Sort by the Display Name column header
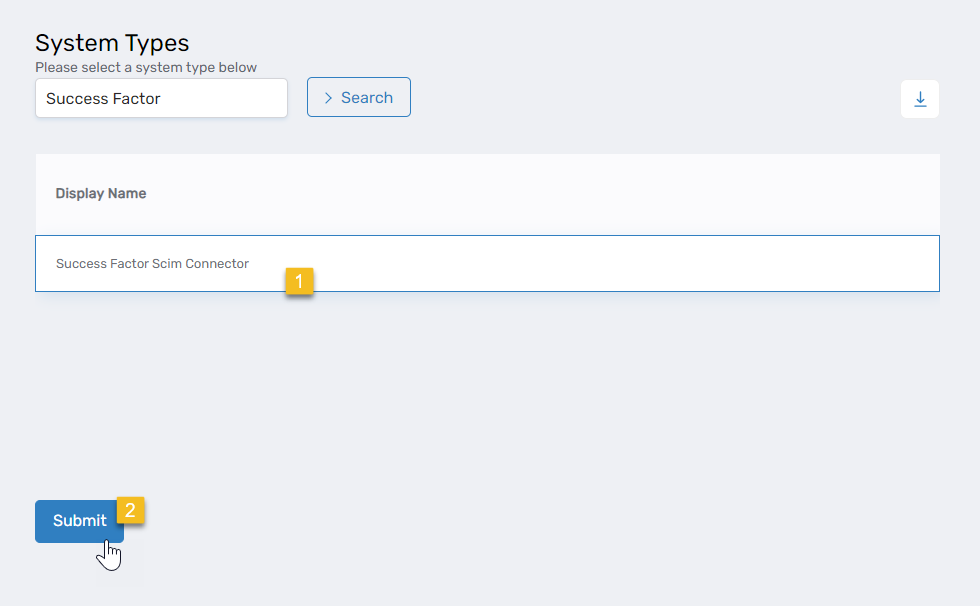The width and height of the screenshot is (980, 606). pos(101,194)
